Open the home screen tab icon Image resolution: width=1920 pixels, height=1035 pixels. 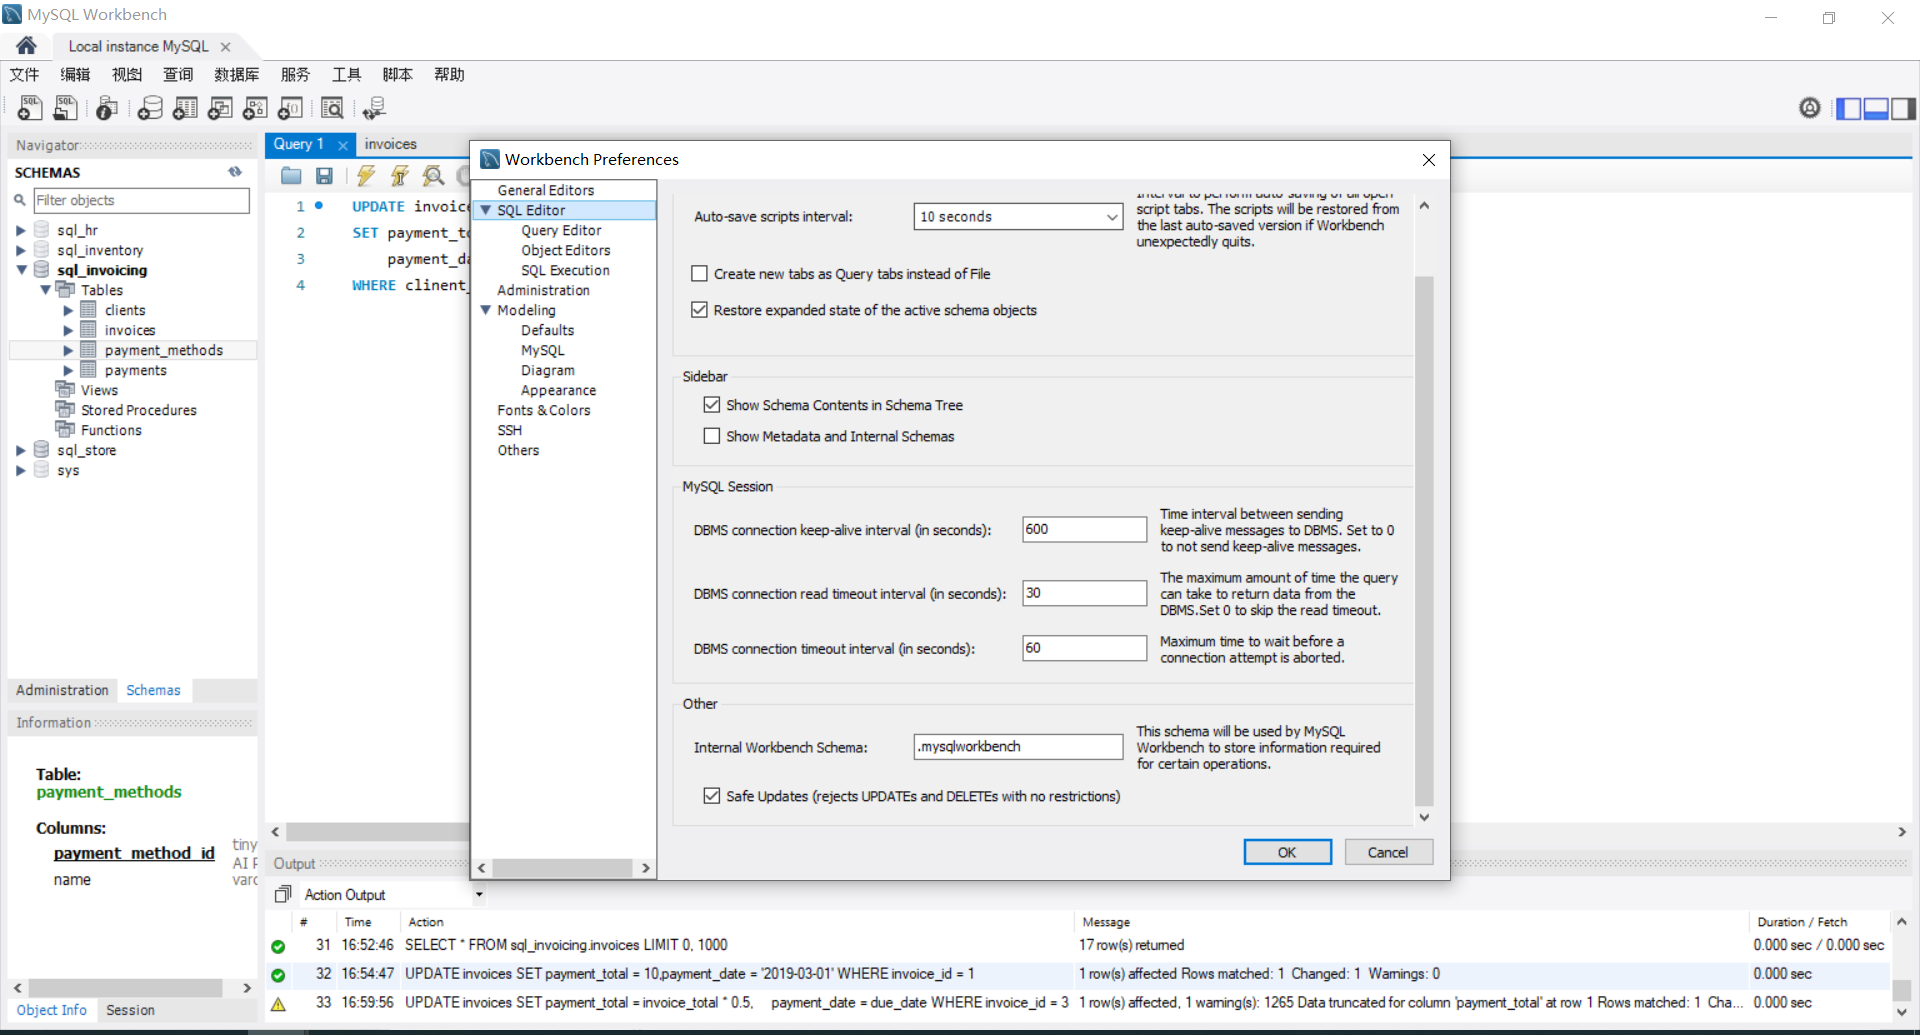27,46
